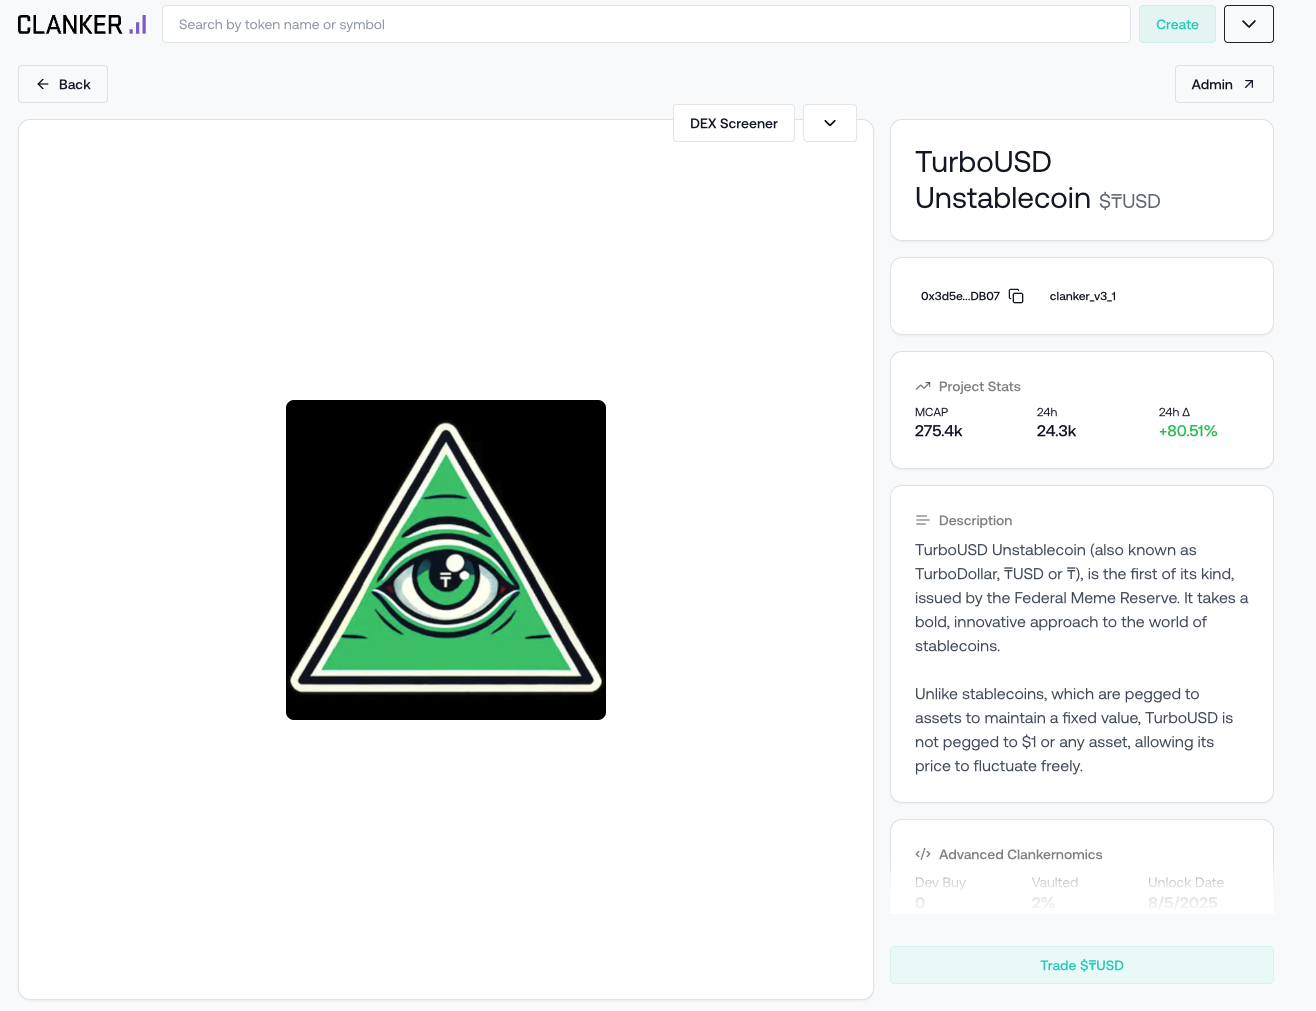Click the 0x3d5e...DB07 contract address
Image resolution: width=1316 pixels, height=1011 pixels.
coord(960,296)
